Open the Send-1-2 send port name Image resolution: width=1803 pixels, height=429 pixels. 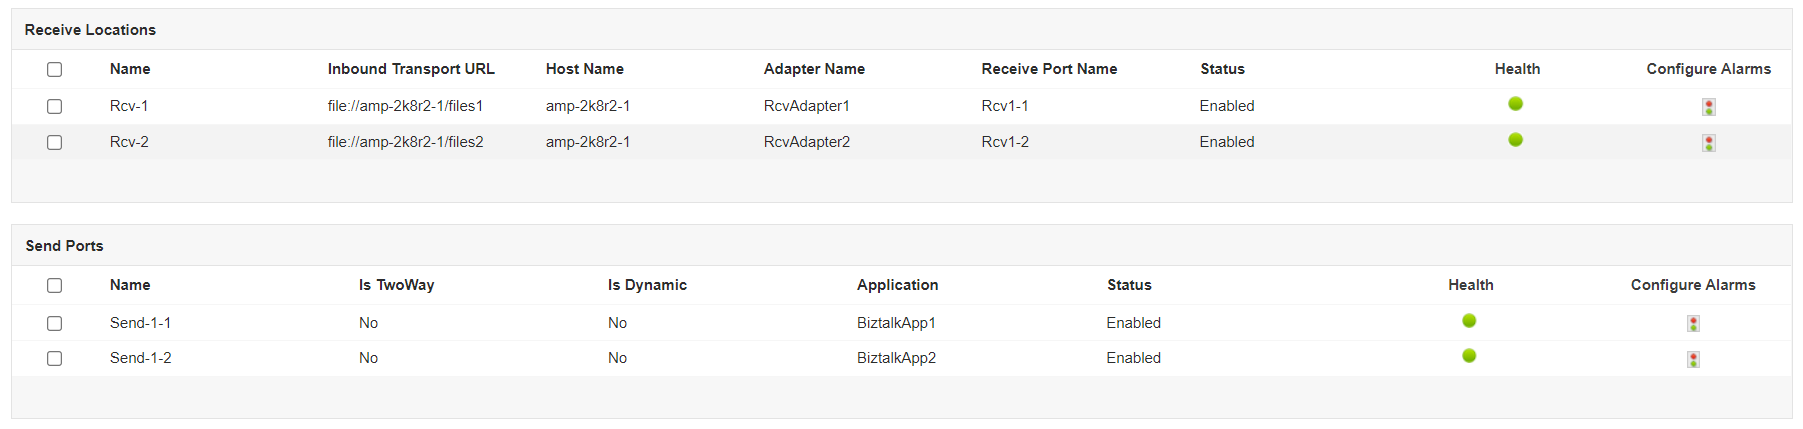141,358
